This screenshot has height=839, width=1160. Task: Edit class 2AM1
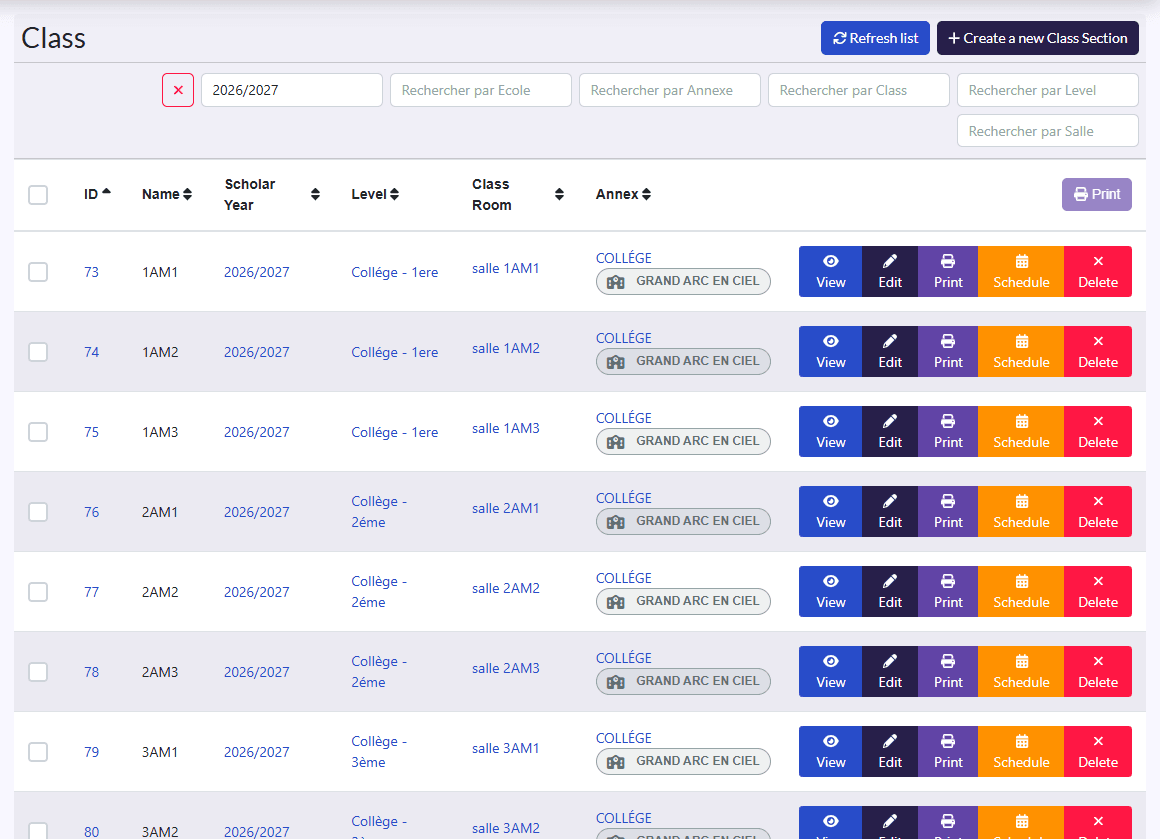pyautogui.click(x=890, y=511)
